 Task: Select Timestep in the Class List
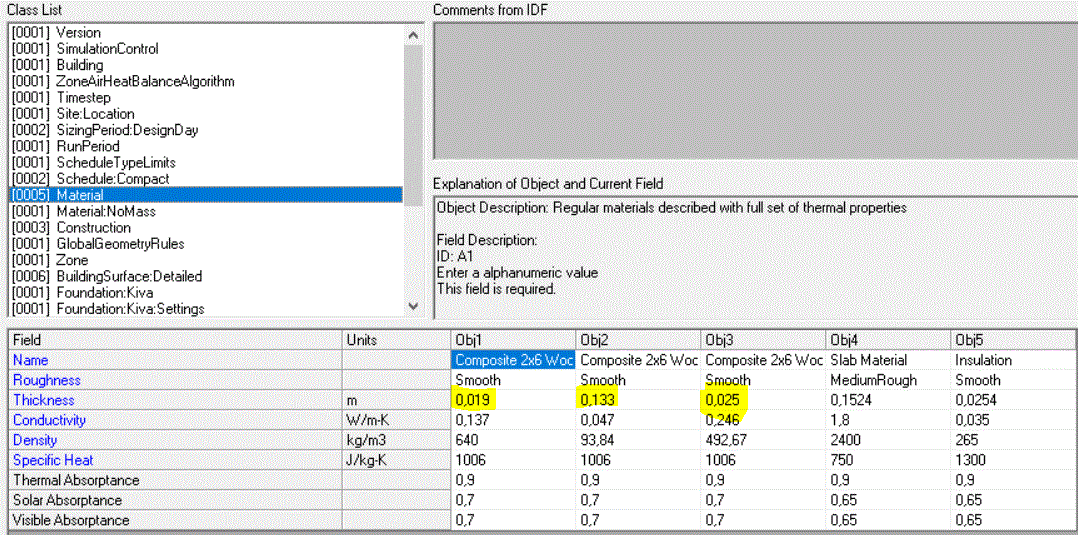(x=206, y=98)
